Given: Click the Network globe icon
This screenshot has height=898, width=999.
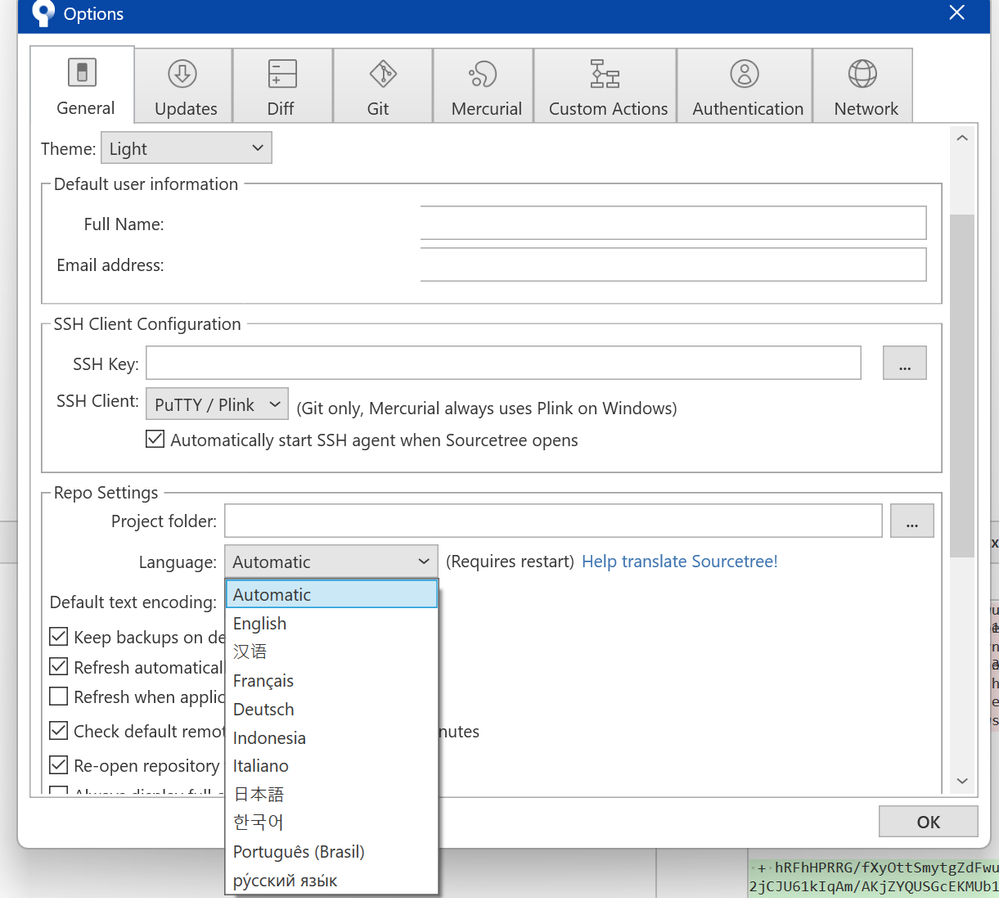Looking at the screenshot, I should (862, 74).
